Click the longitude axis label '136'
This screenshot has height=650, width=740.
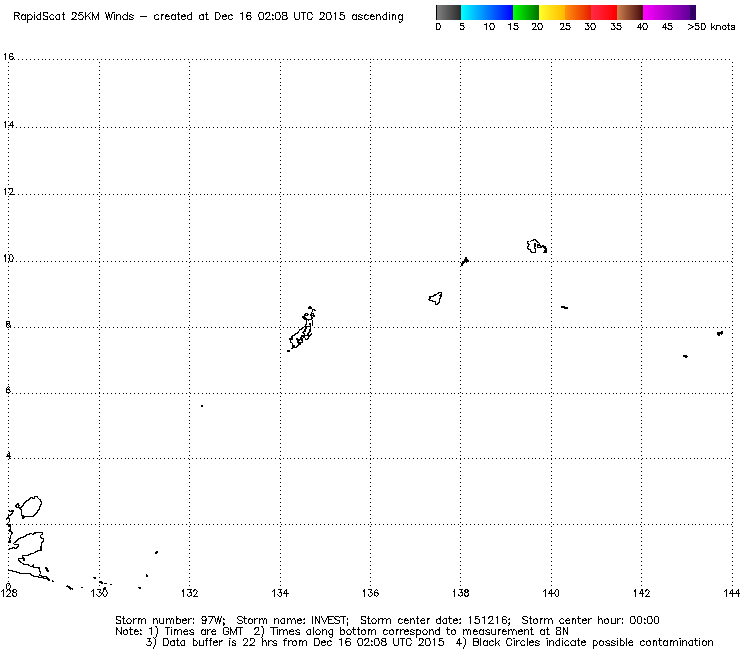(370, 593)
